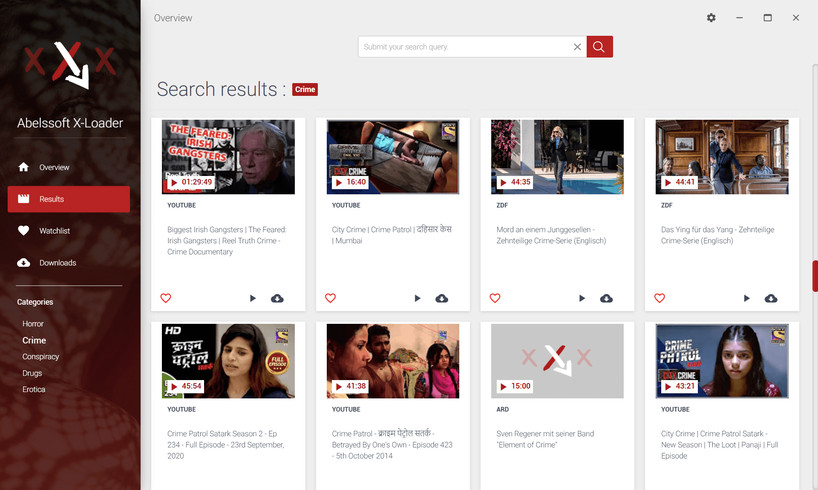Open the 44:35 ZDF poolside thumbnail
The width and height of the screenshot is (818, 490).
click(x=557, y=157)
